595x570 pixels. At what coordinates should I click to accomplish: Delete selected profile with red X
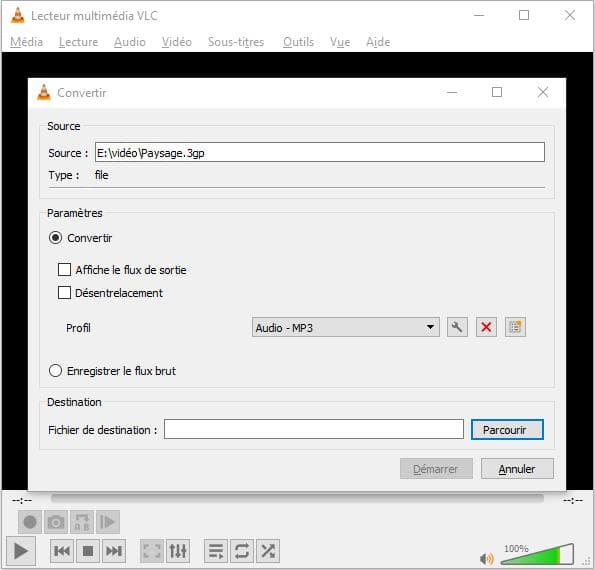486,327
